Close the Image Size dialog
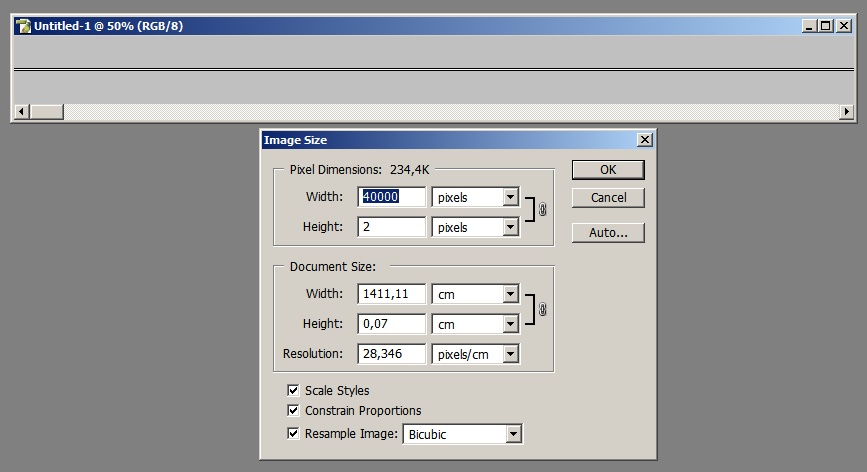 coord(644,140)
